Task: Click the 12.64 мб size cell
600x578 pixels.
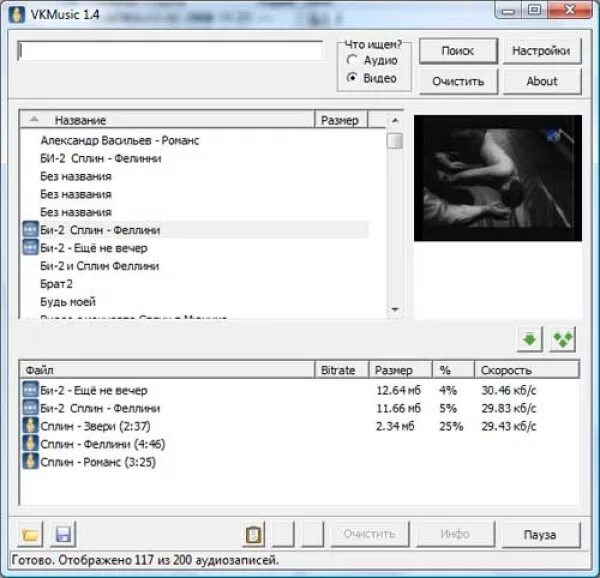Action: [398, 390]
